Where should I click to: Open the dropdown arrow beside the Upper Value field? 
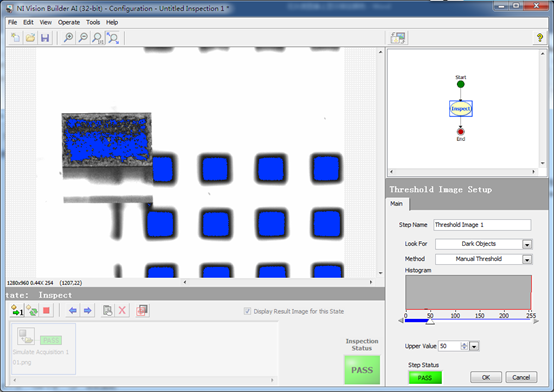point(474,346)
